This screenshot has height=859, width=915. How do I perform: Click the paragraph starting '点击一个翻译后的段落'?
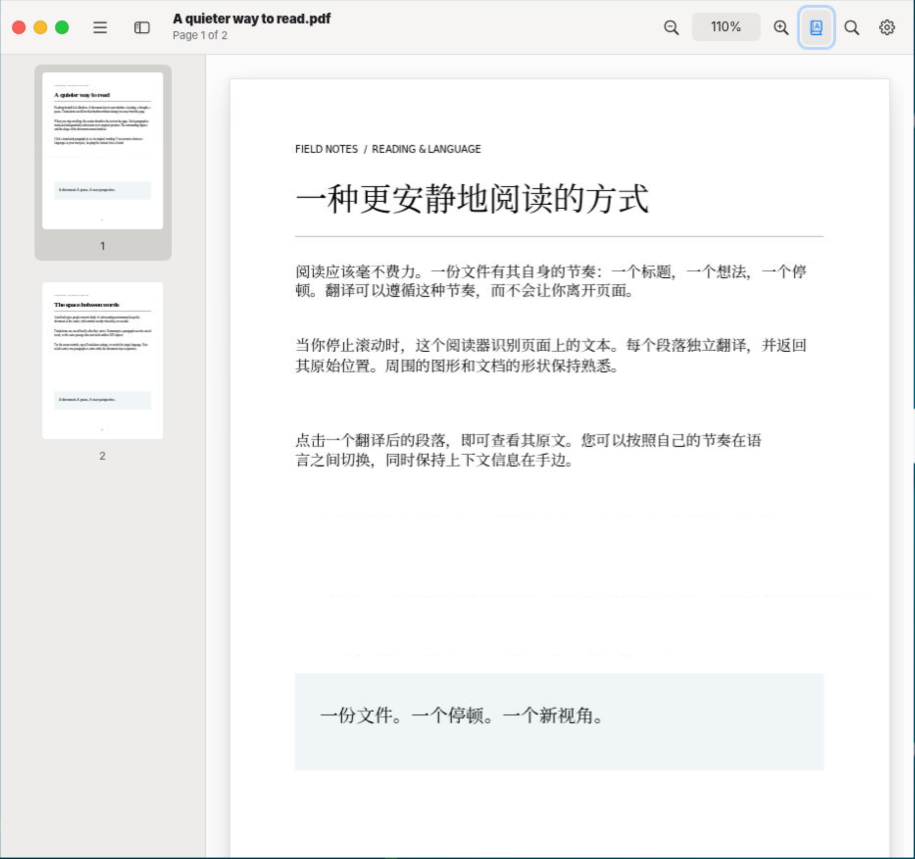(x=529, y=449)
